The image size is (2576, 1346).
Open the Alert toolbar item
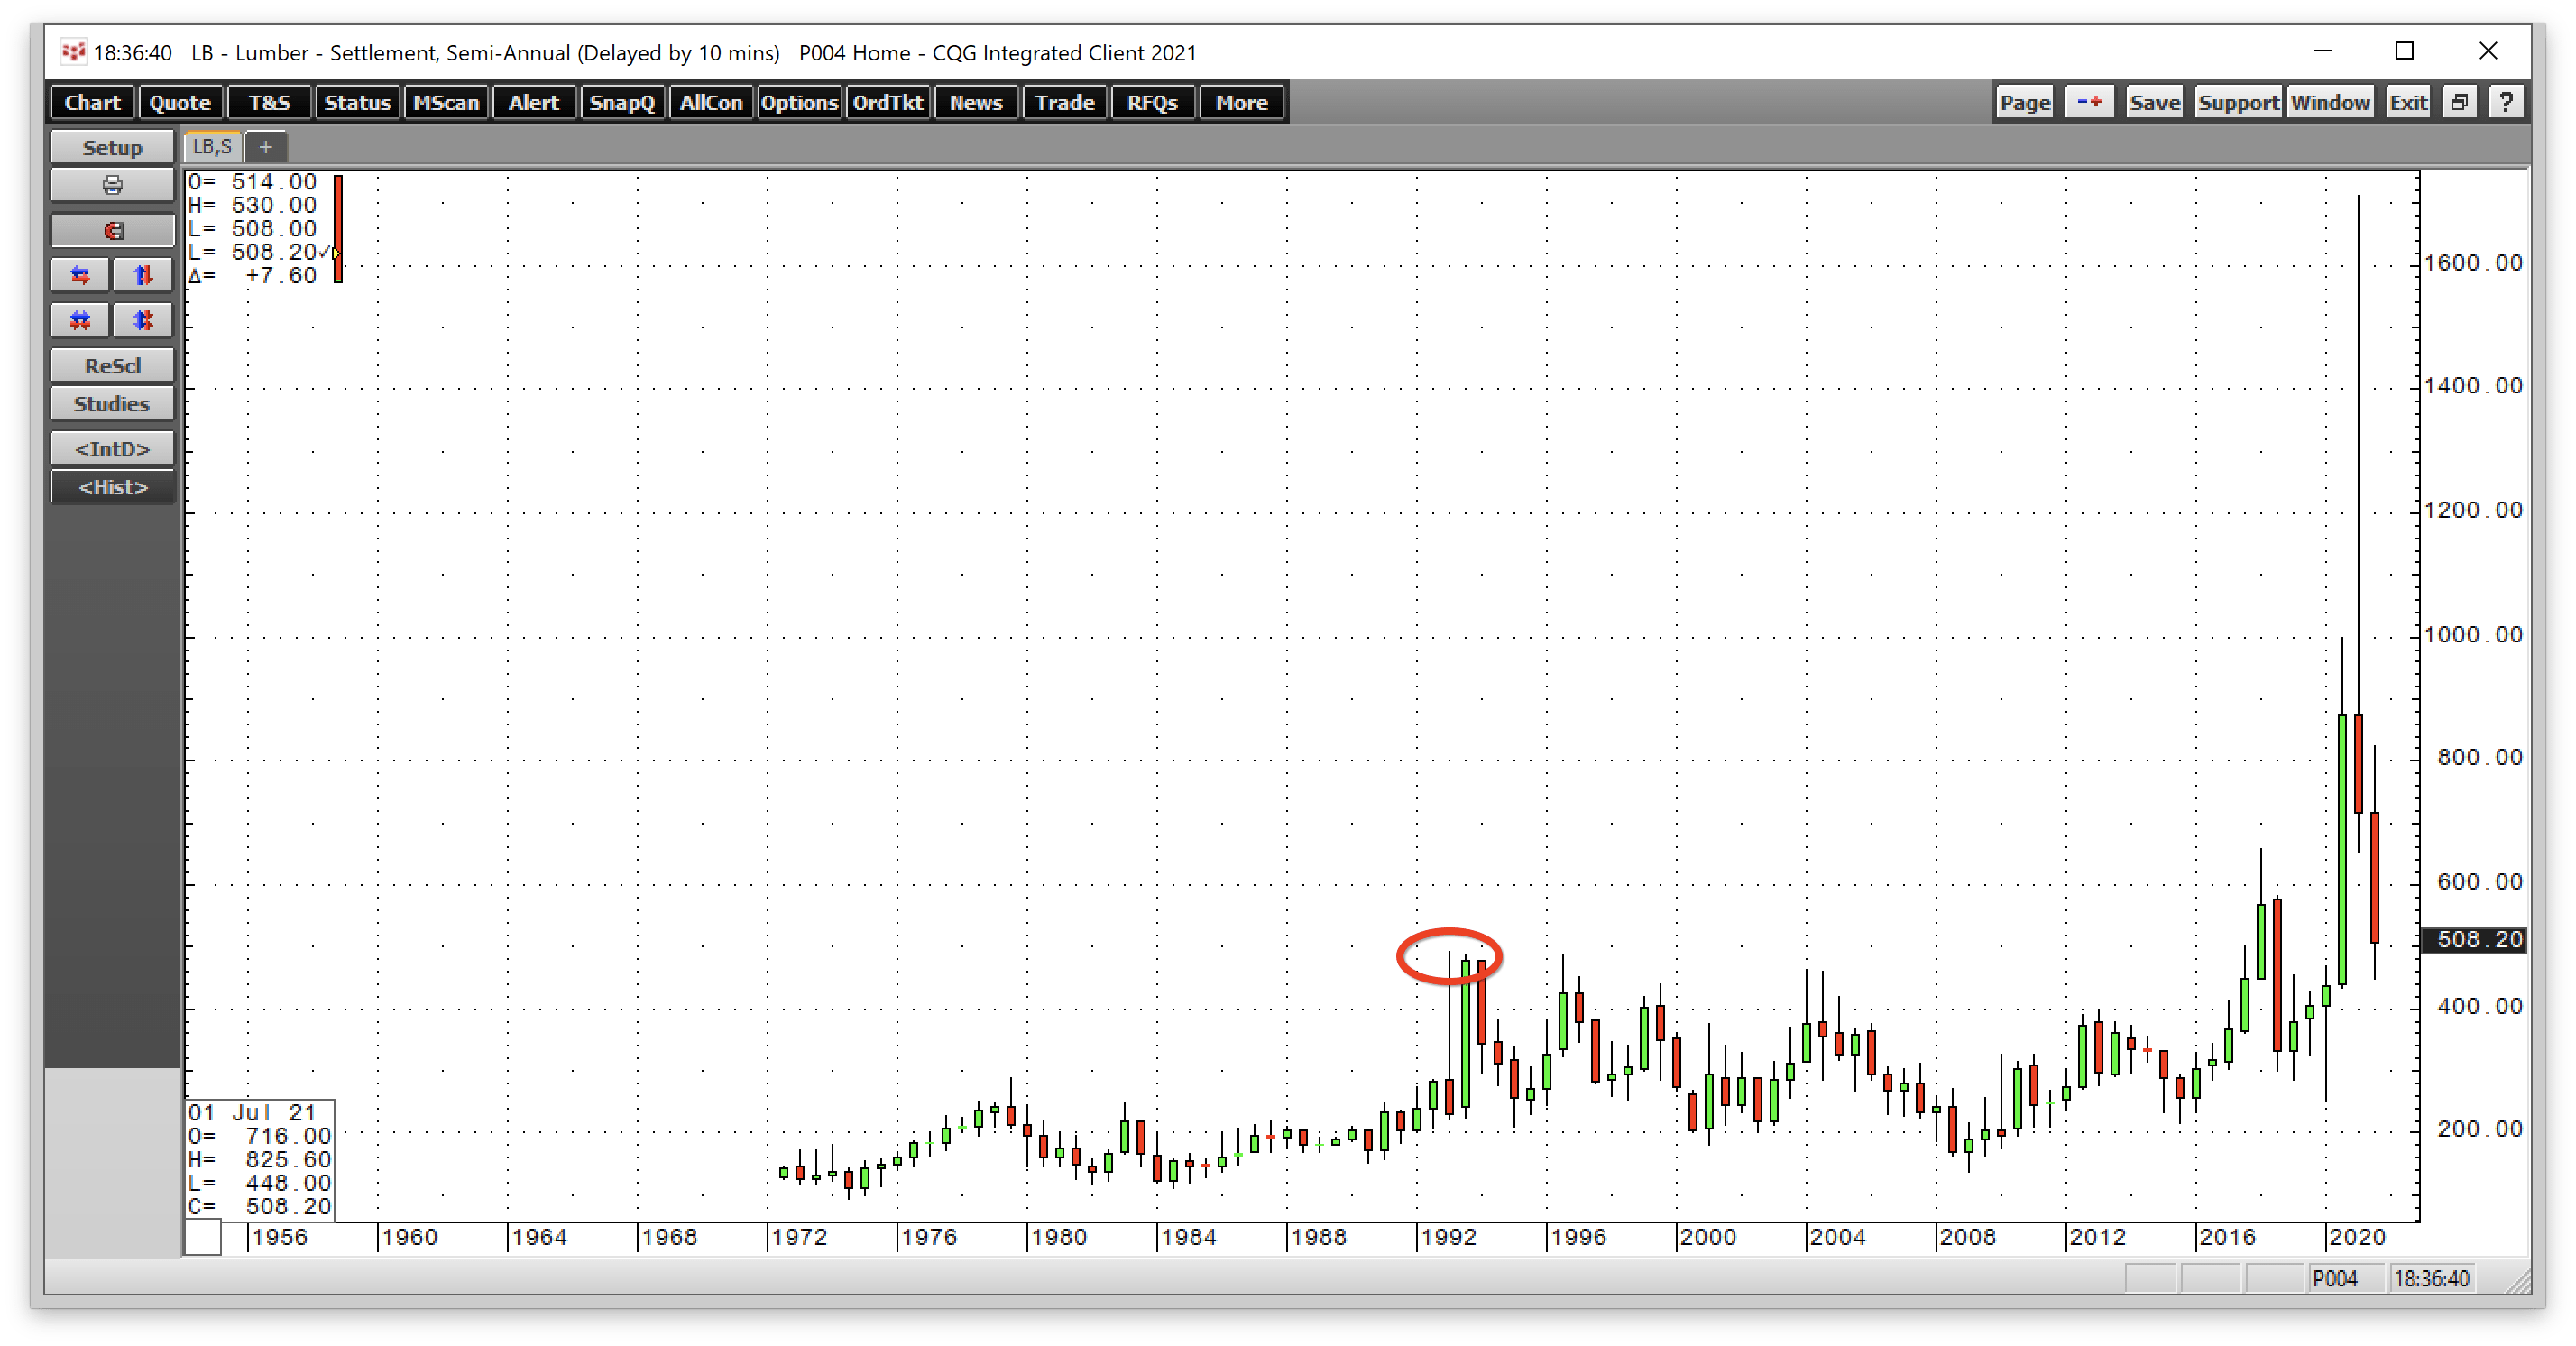click(534, 102)
